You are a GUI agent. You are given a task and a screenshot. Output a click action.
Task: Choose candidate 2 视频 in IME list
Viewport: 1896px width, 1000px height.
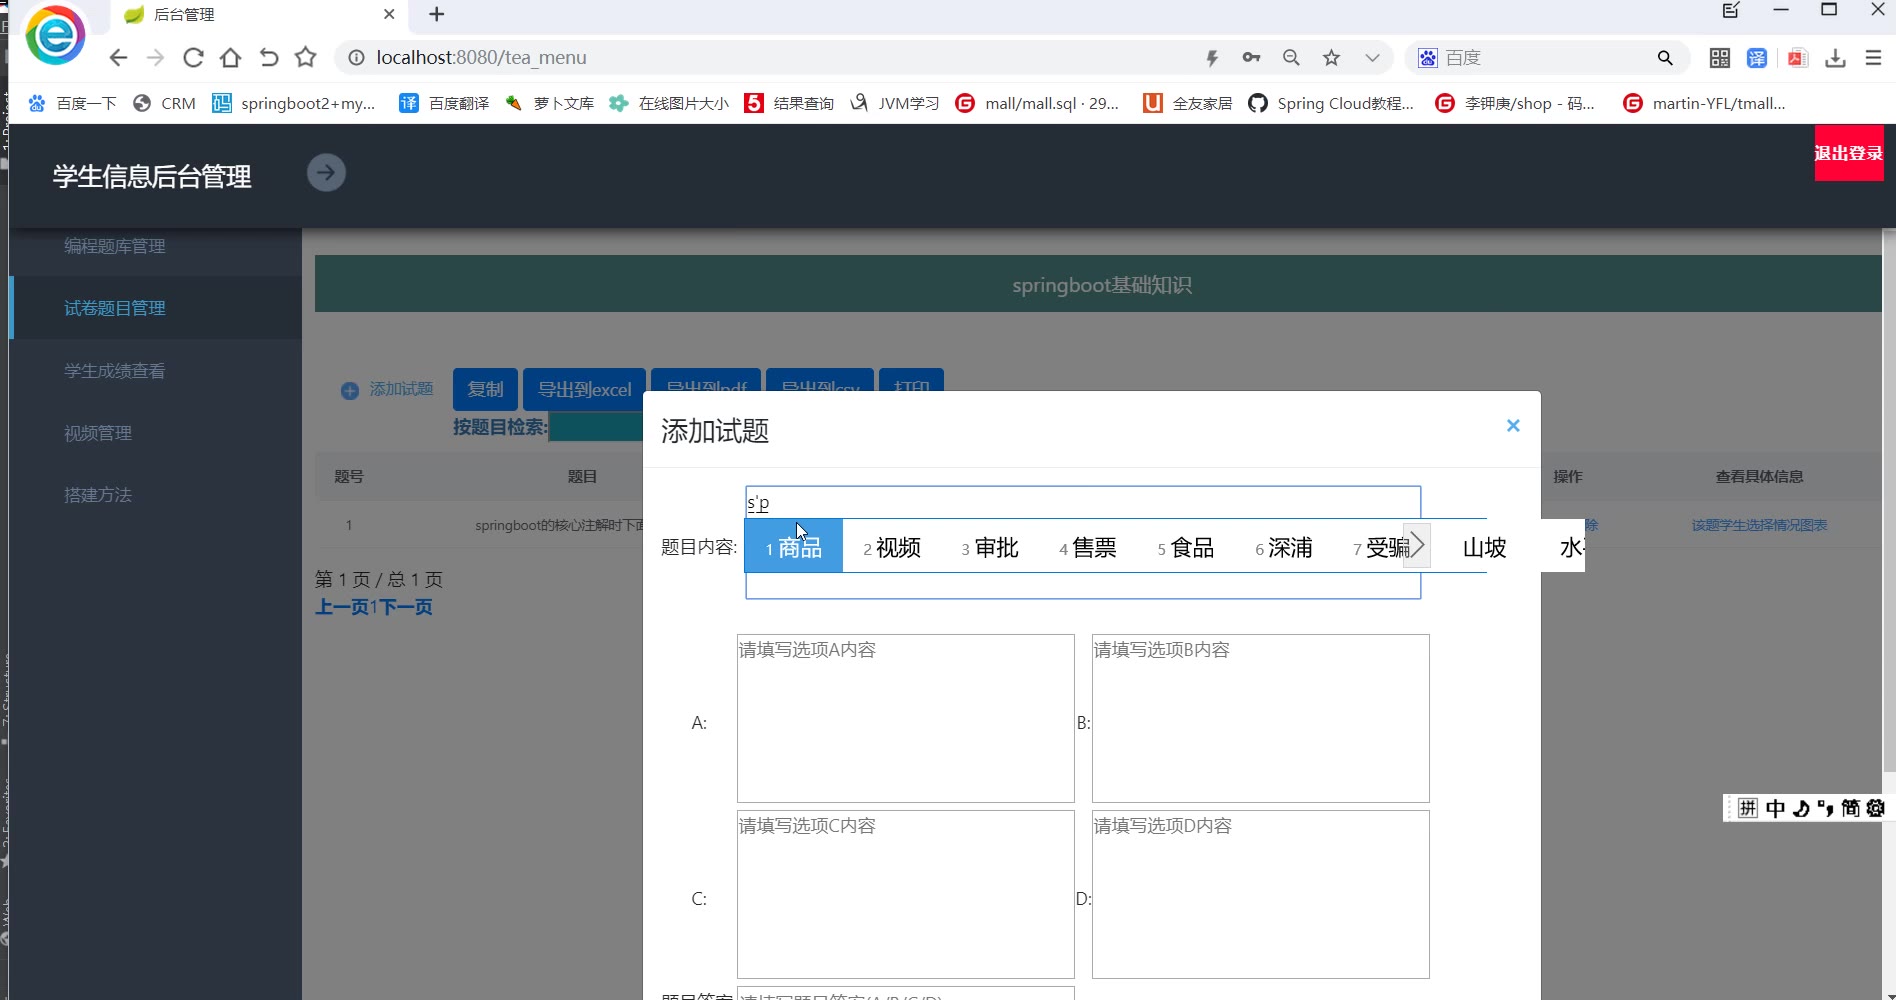(x=892, y=547)
